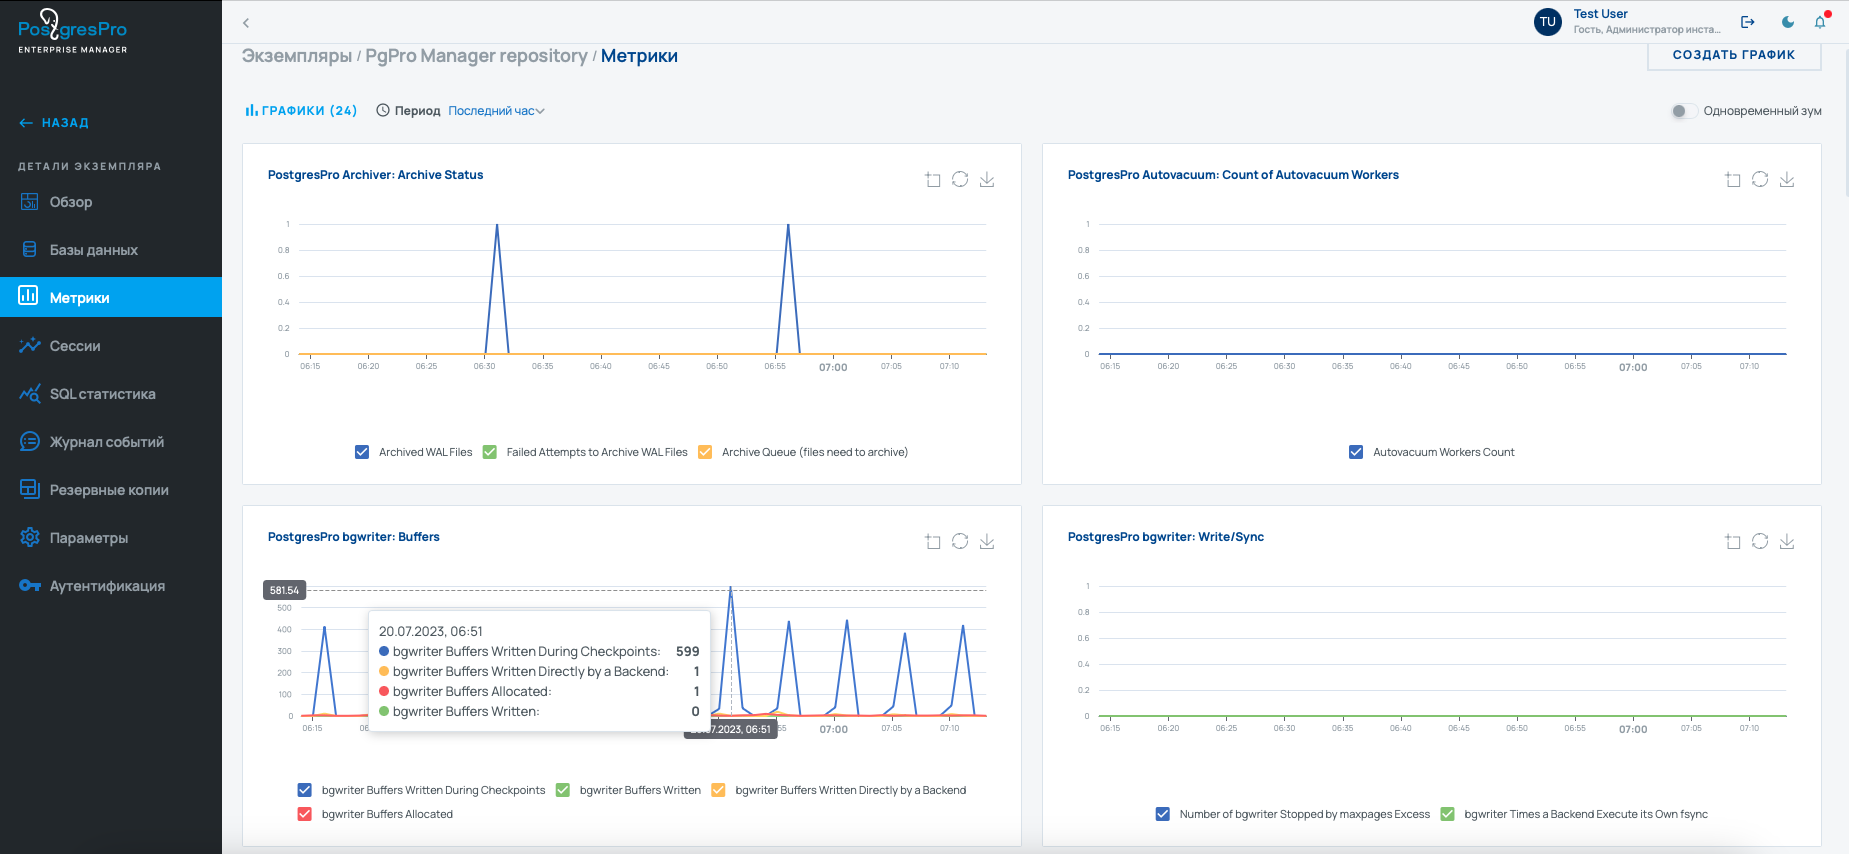Image resolution: width=1849 pixels, height=854 pixels.
Task: Click the Test User name in header
Action: (x=1600, y=14)
